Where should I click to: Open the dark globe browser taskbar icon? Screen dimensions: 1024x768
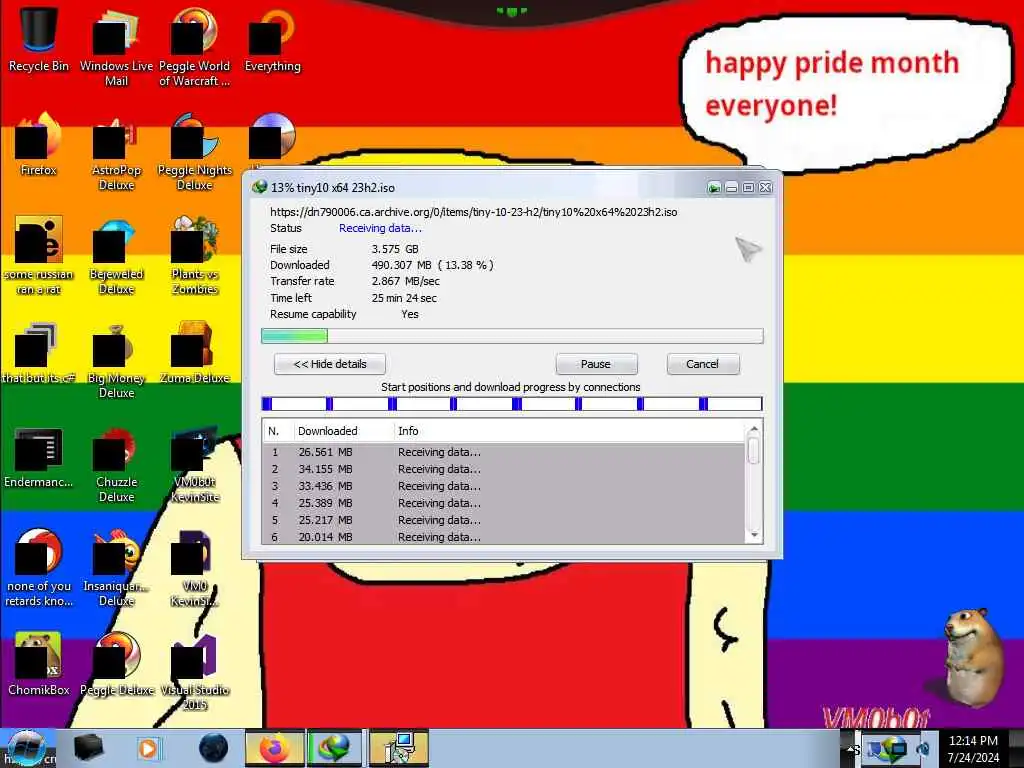tap(213, 748)
